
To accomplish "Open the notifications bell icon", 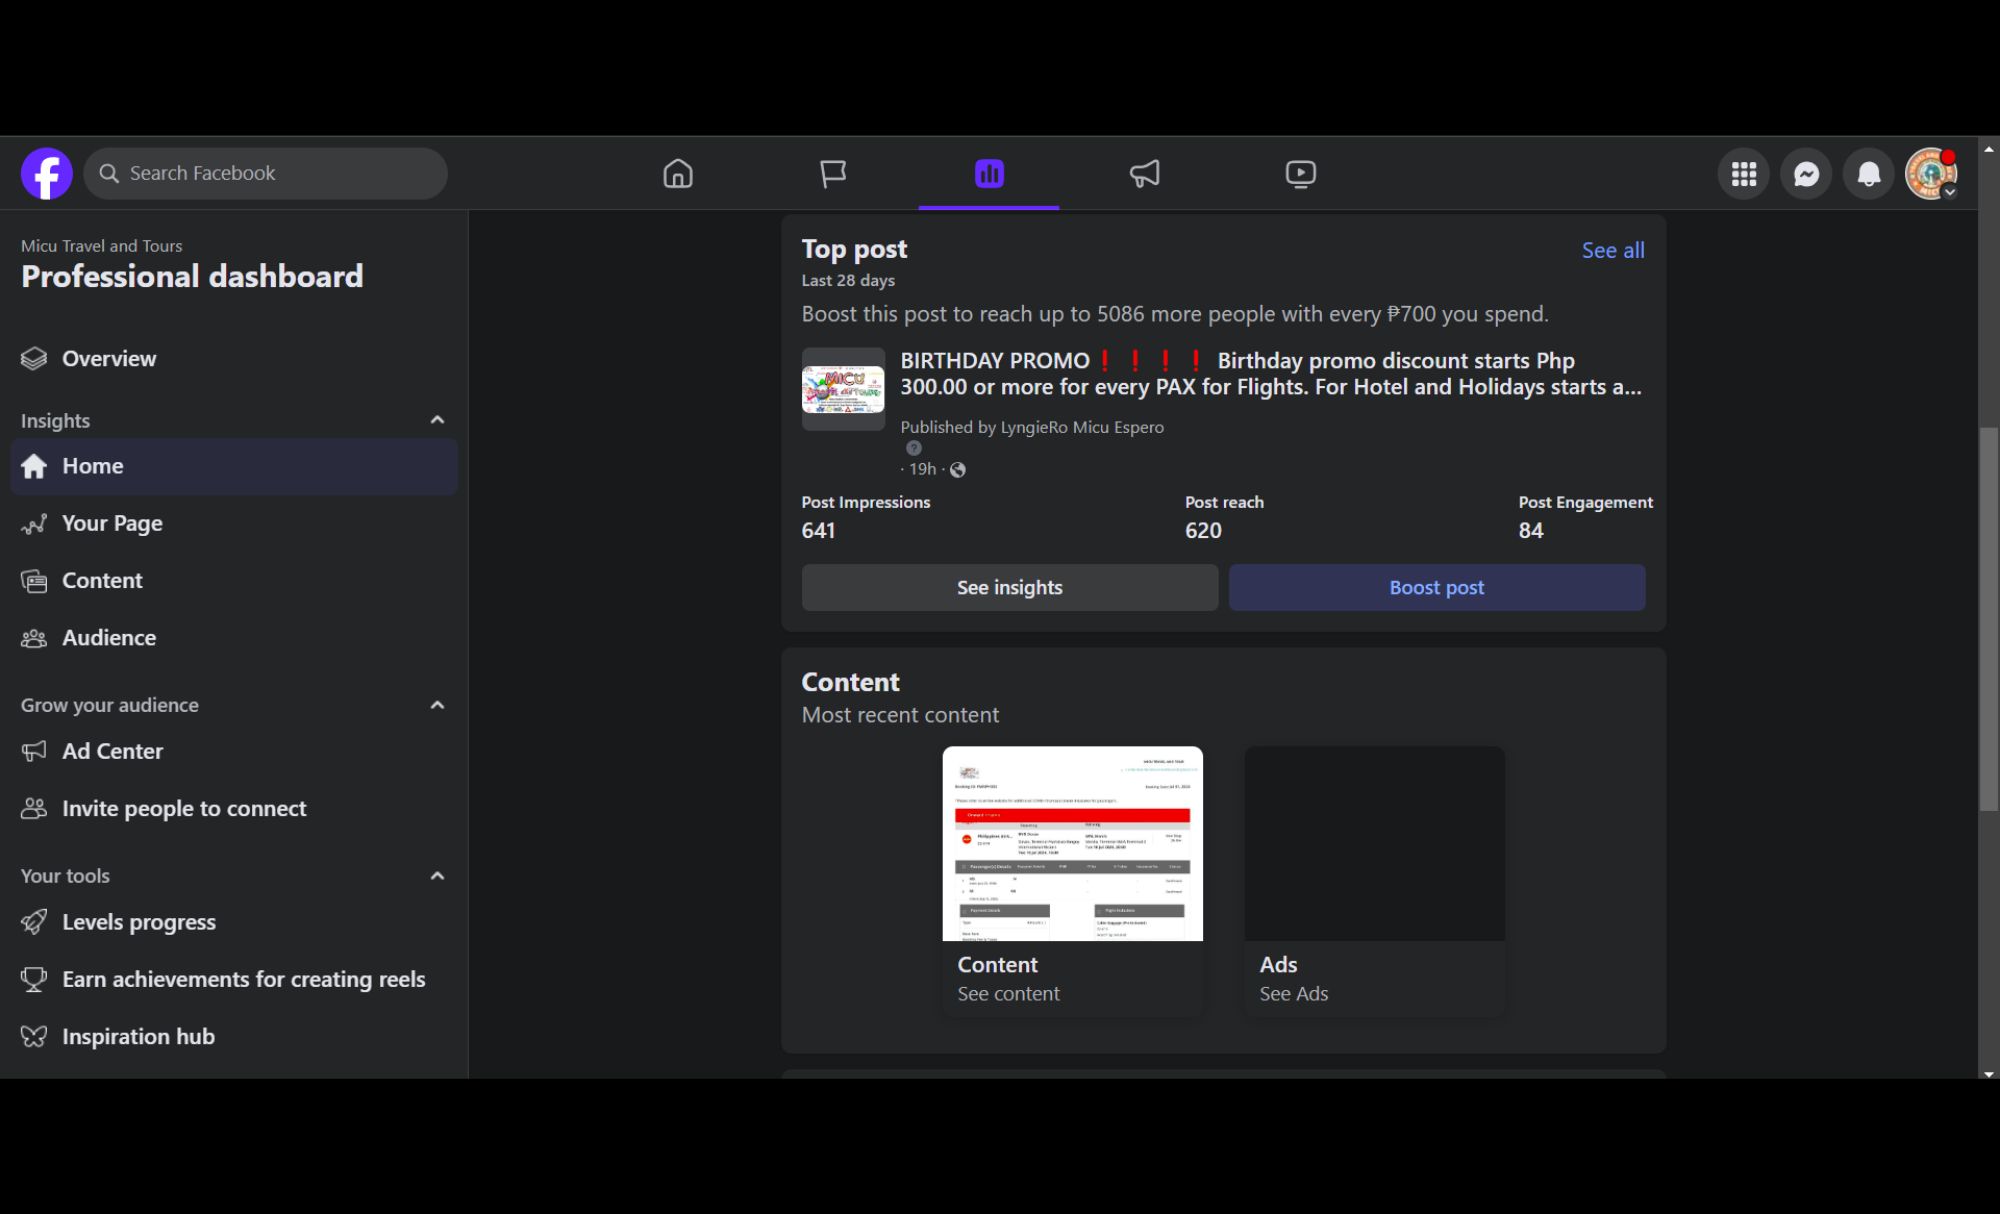I will click(x=1868, y=174).
